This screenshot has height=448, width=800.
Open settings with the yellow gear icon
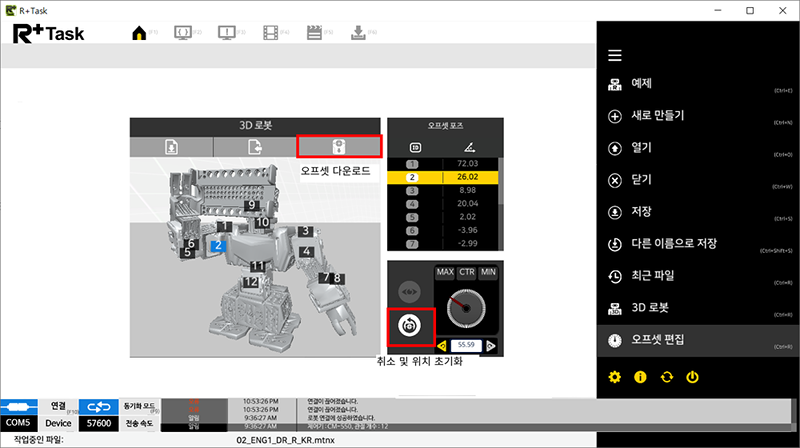(x=614, y=377)
